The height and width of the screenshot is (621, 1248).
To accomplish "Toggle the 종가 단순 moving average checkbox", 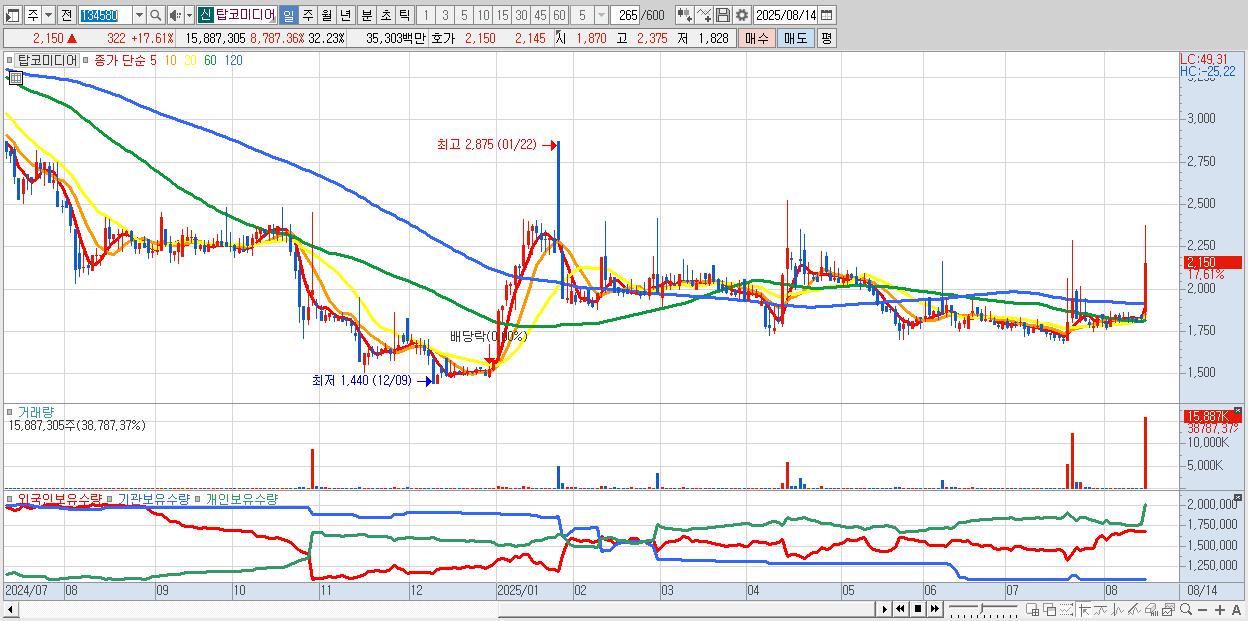I will tap(87, 60).
